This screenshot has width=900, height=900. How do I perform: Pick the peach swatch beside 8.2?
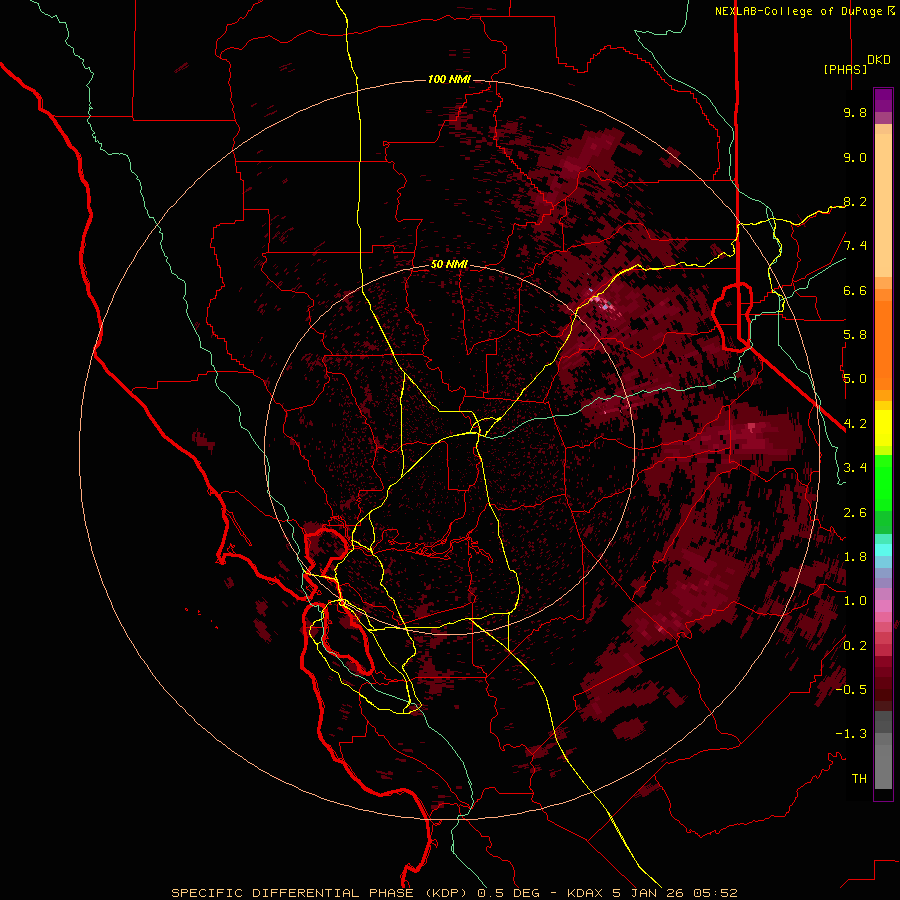(883, 205)
